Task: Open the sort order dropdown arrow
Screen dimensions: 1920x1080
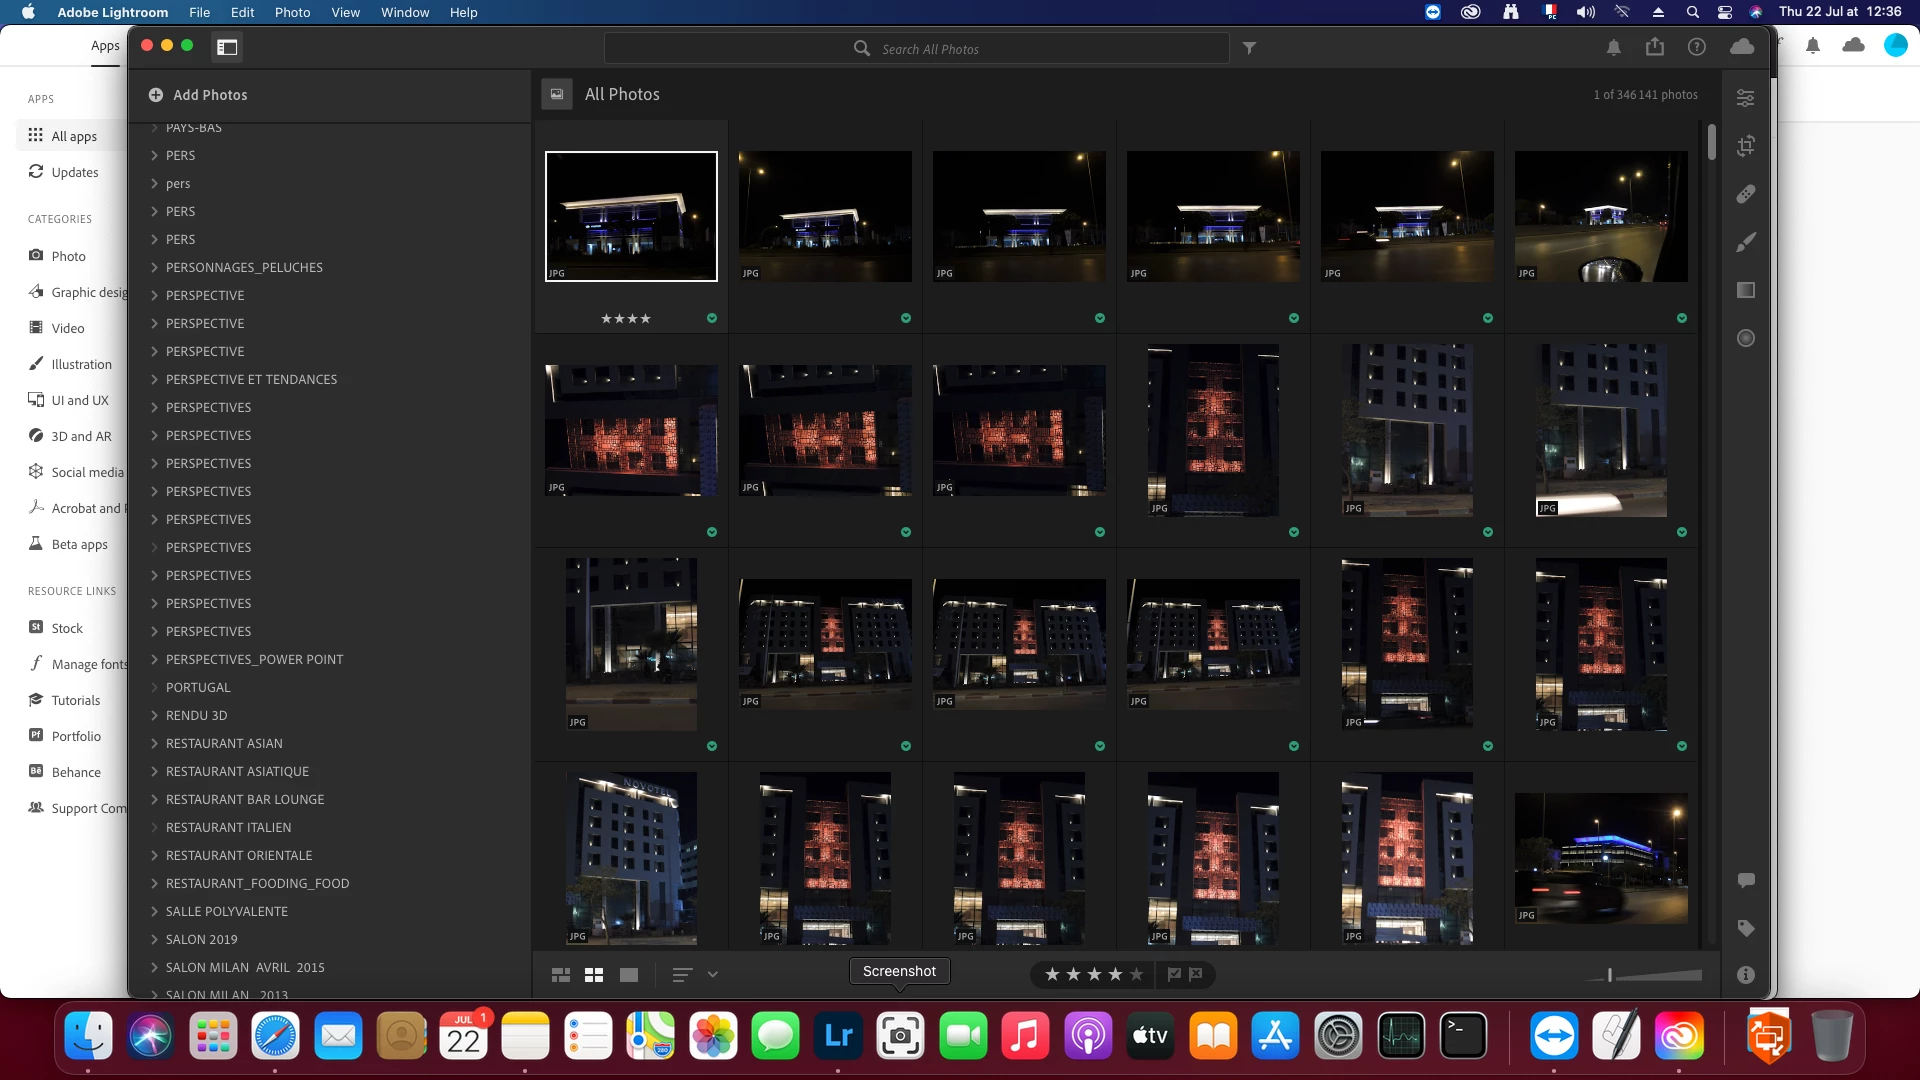Action: point(713,975)
